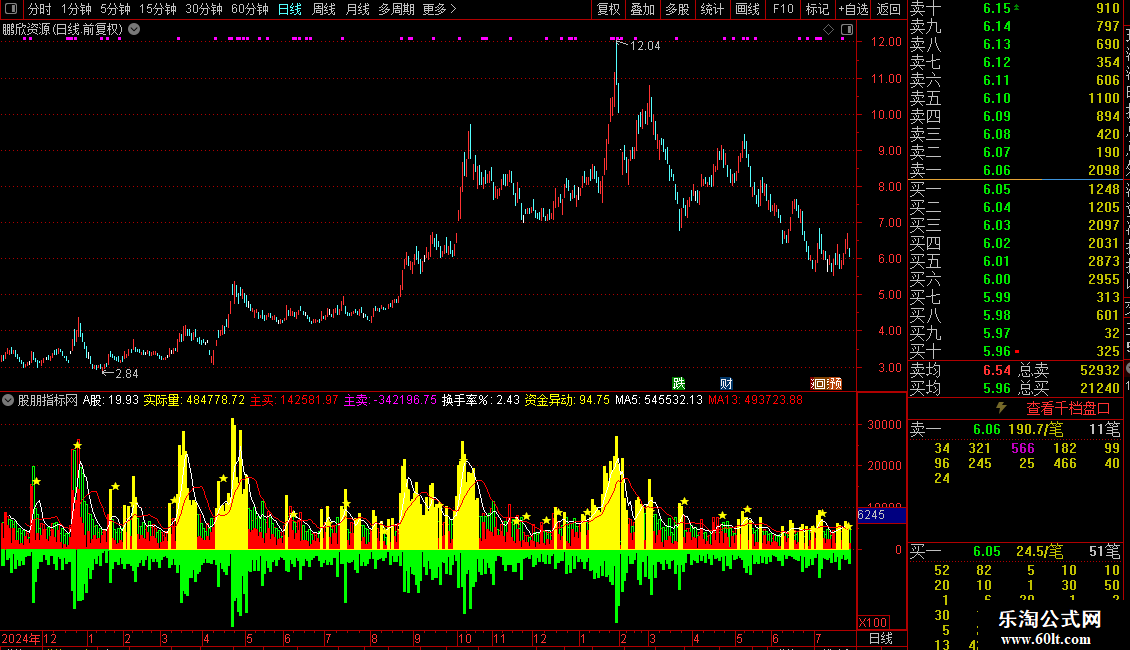Click the green 跌 event marker
Screen dimensions: 1130x650
678,383
